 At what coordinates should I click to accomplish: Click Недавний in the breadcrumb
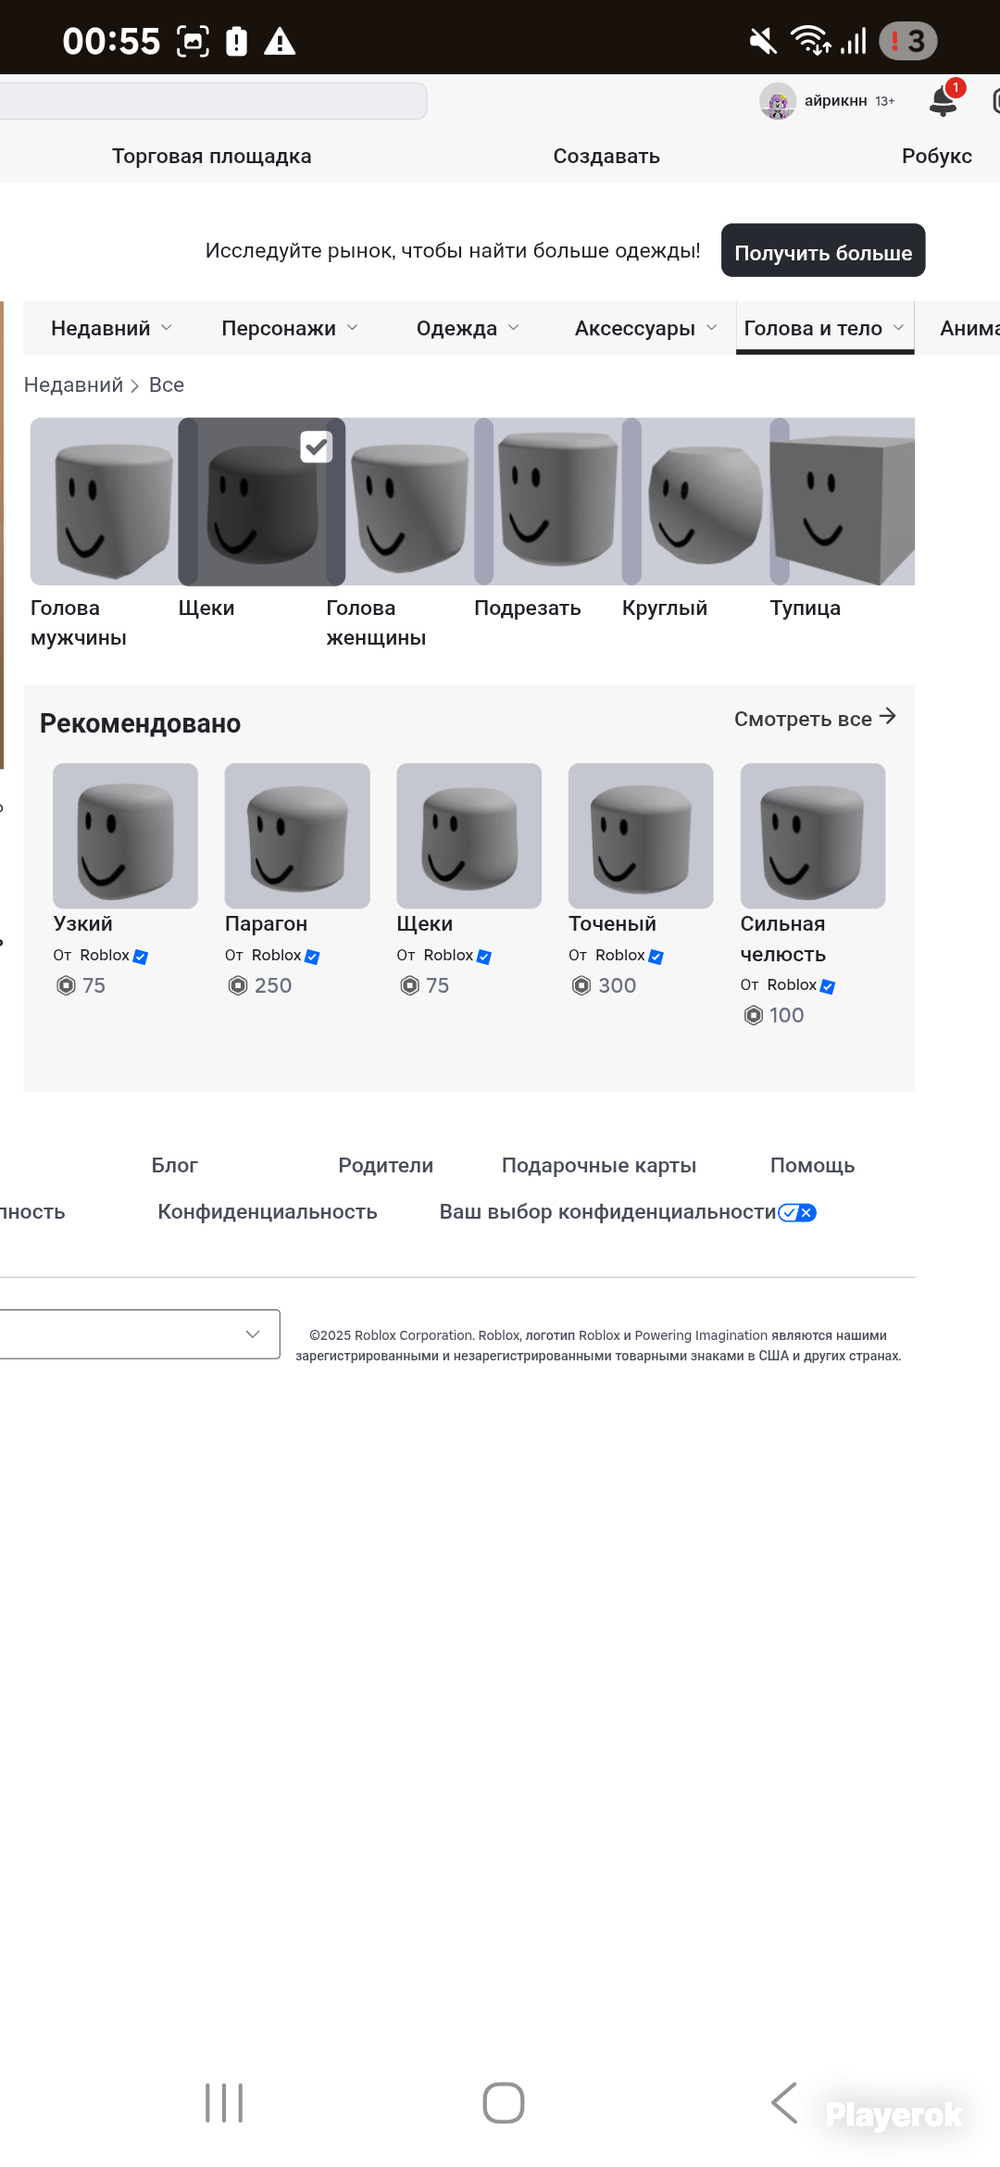(x=74, y=385)
